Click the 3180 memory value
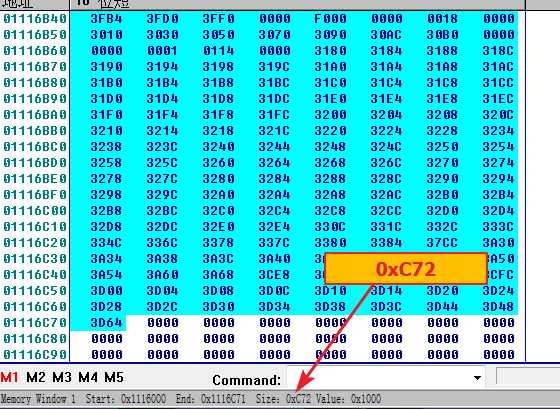560x409 pixels. (330, 51)
